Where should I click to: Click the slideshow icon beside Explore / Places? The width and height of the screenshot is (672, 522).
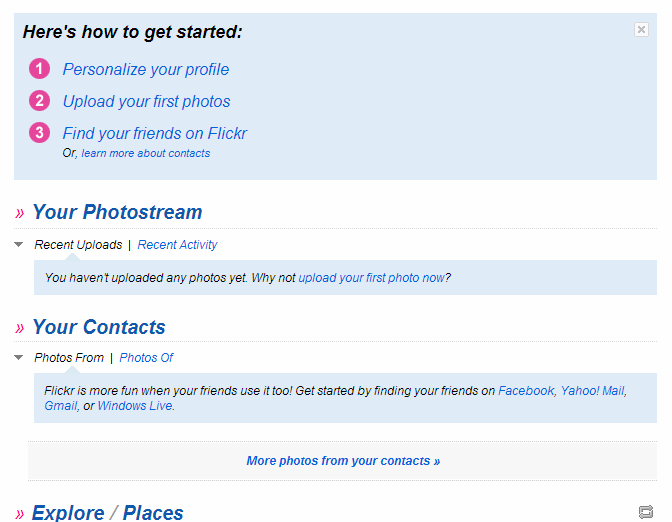645,513
